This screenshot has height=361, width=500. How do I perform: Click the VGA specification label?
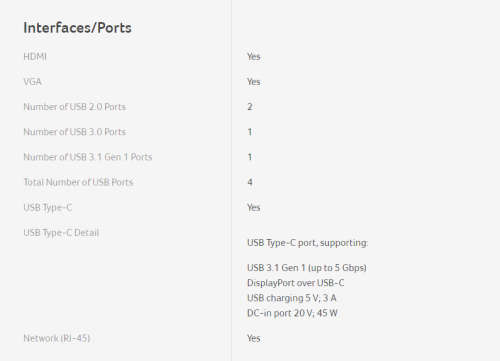[33, 82]
